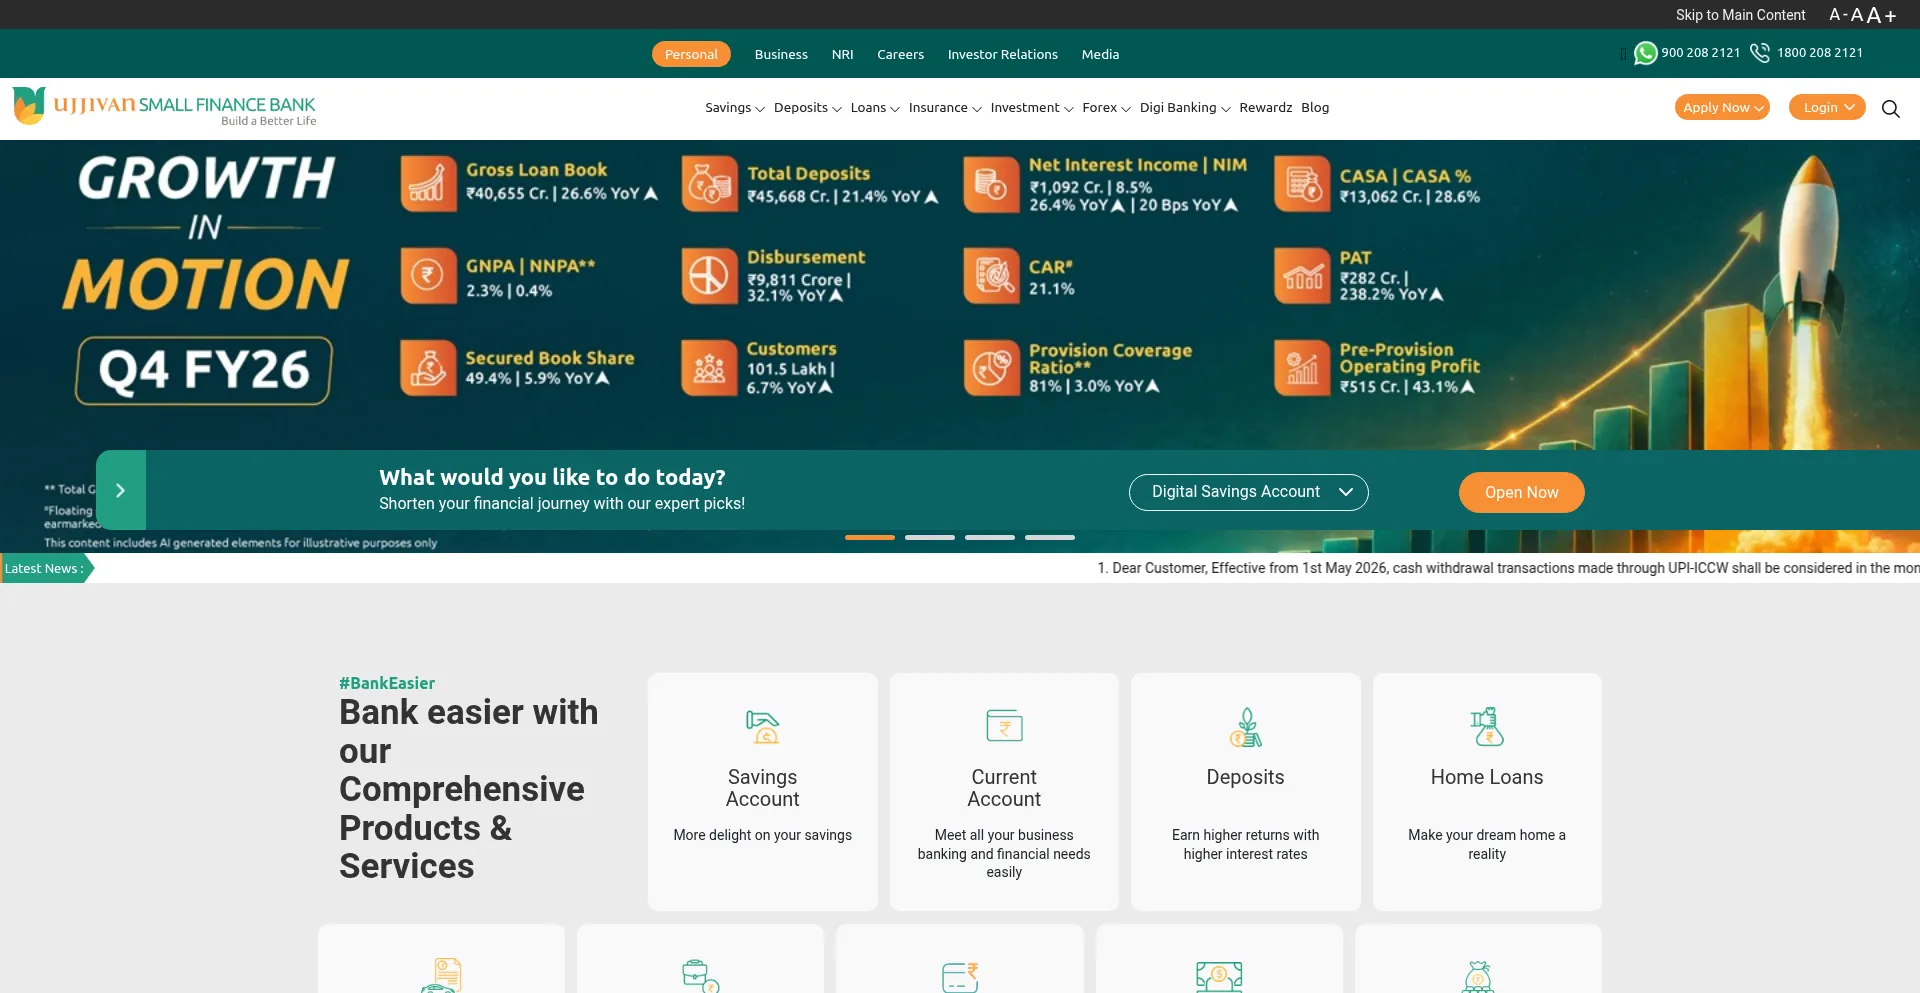Click the phone call icon beside 1800 208 2121
Viewport: 1920px width, 993px height.
[x=1760, y=53]
